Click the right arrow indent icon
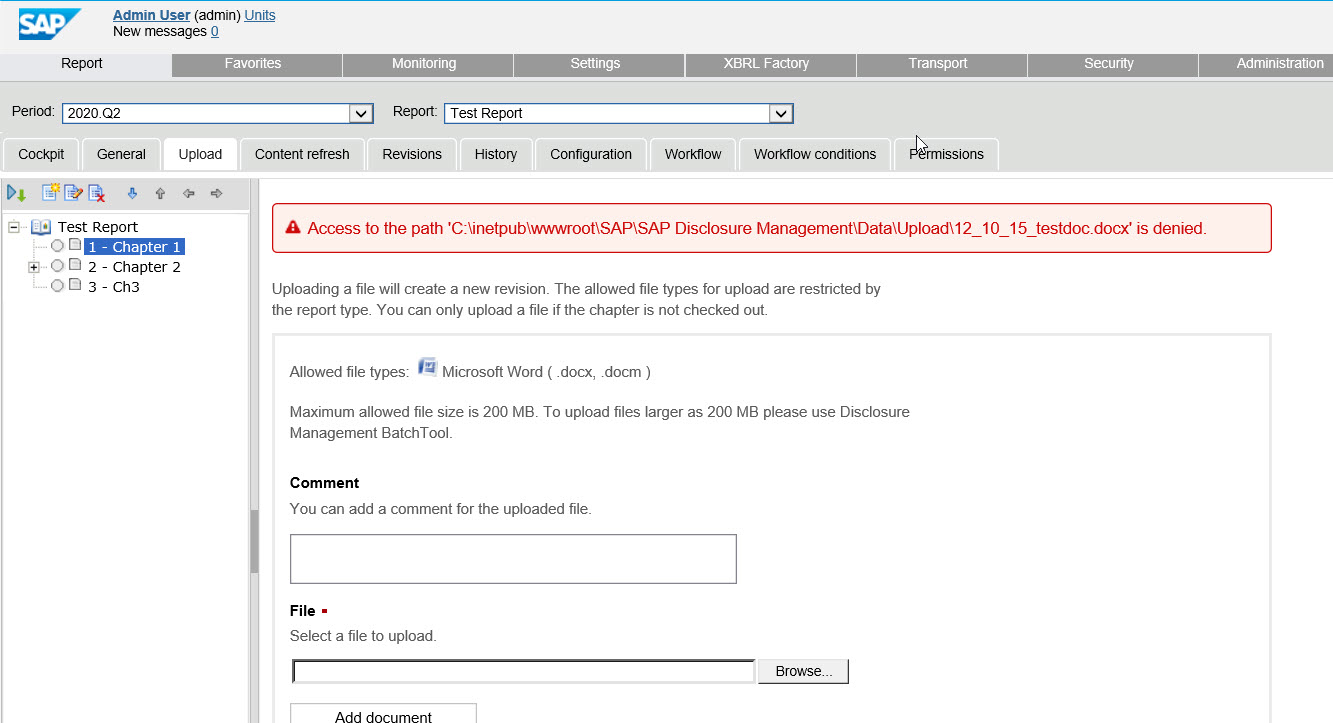The height and width of the screenshot is (723, 1333). point(216,193)
